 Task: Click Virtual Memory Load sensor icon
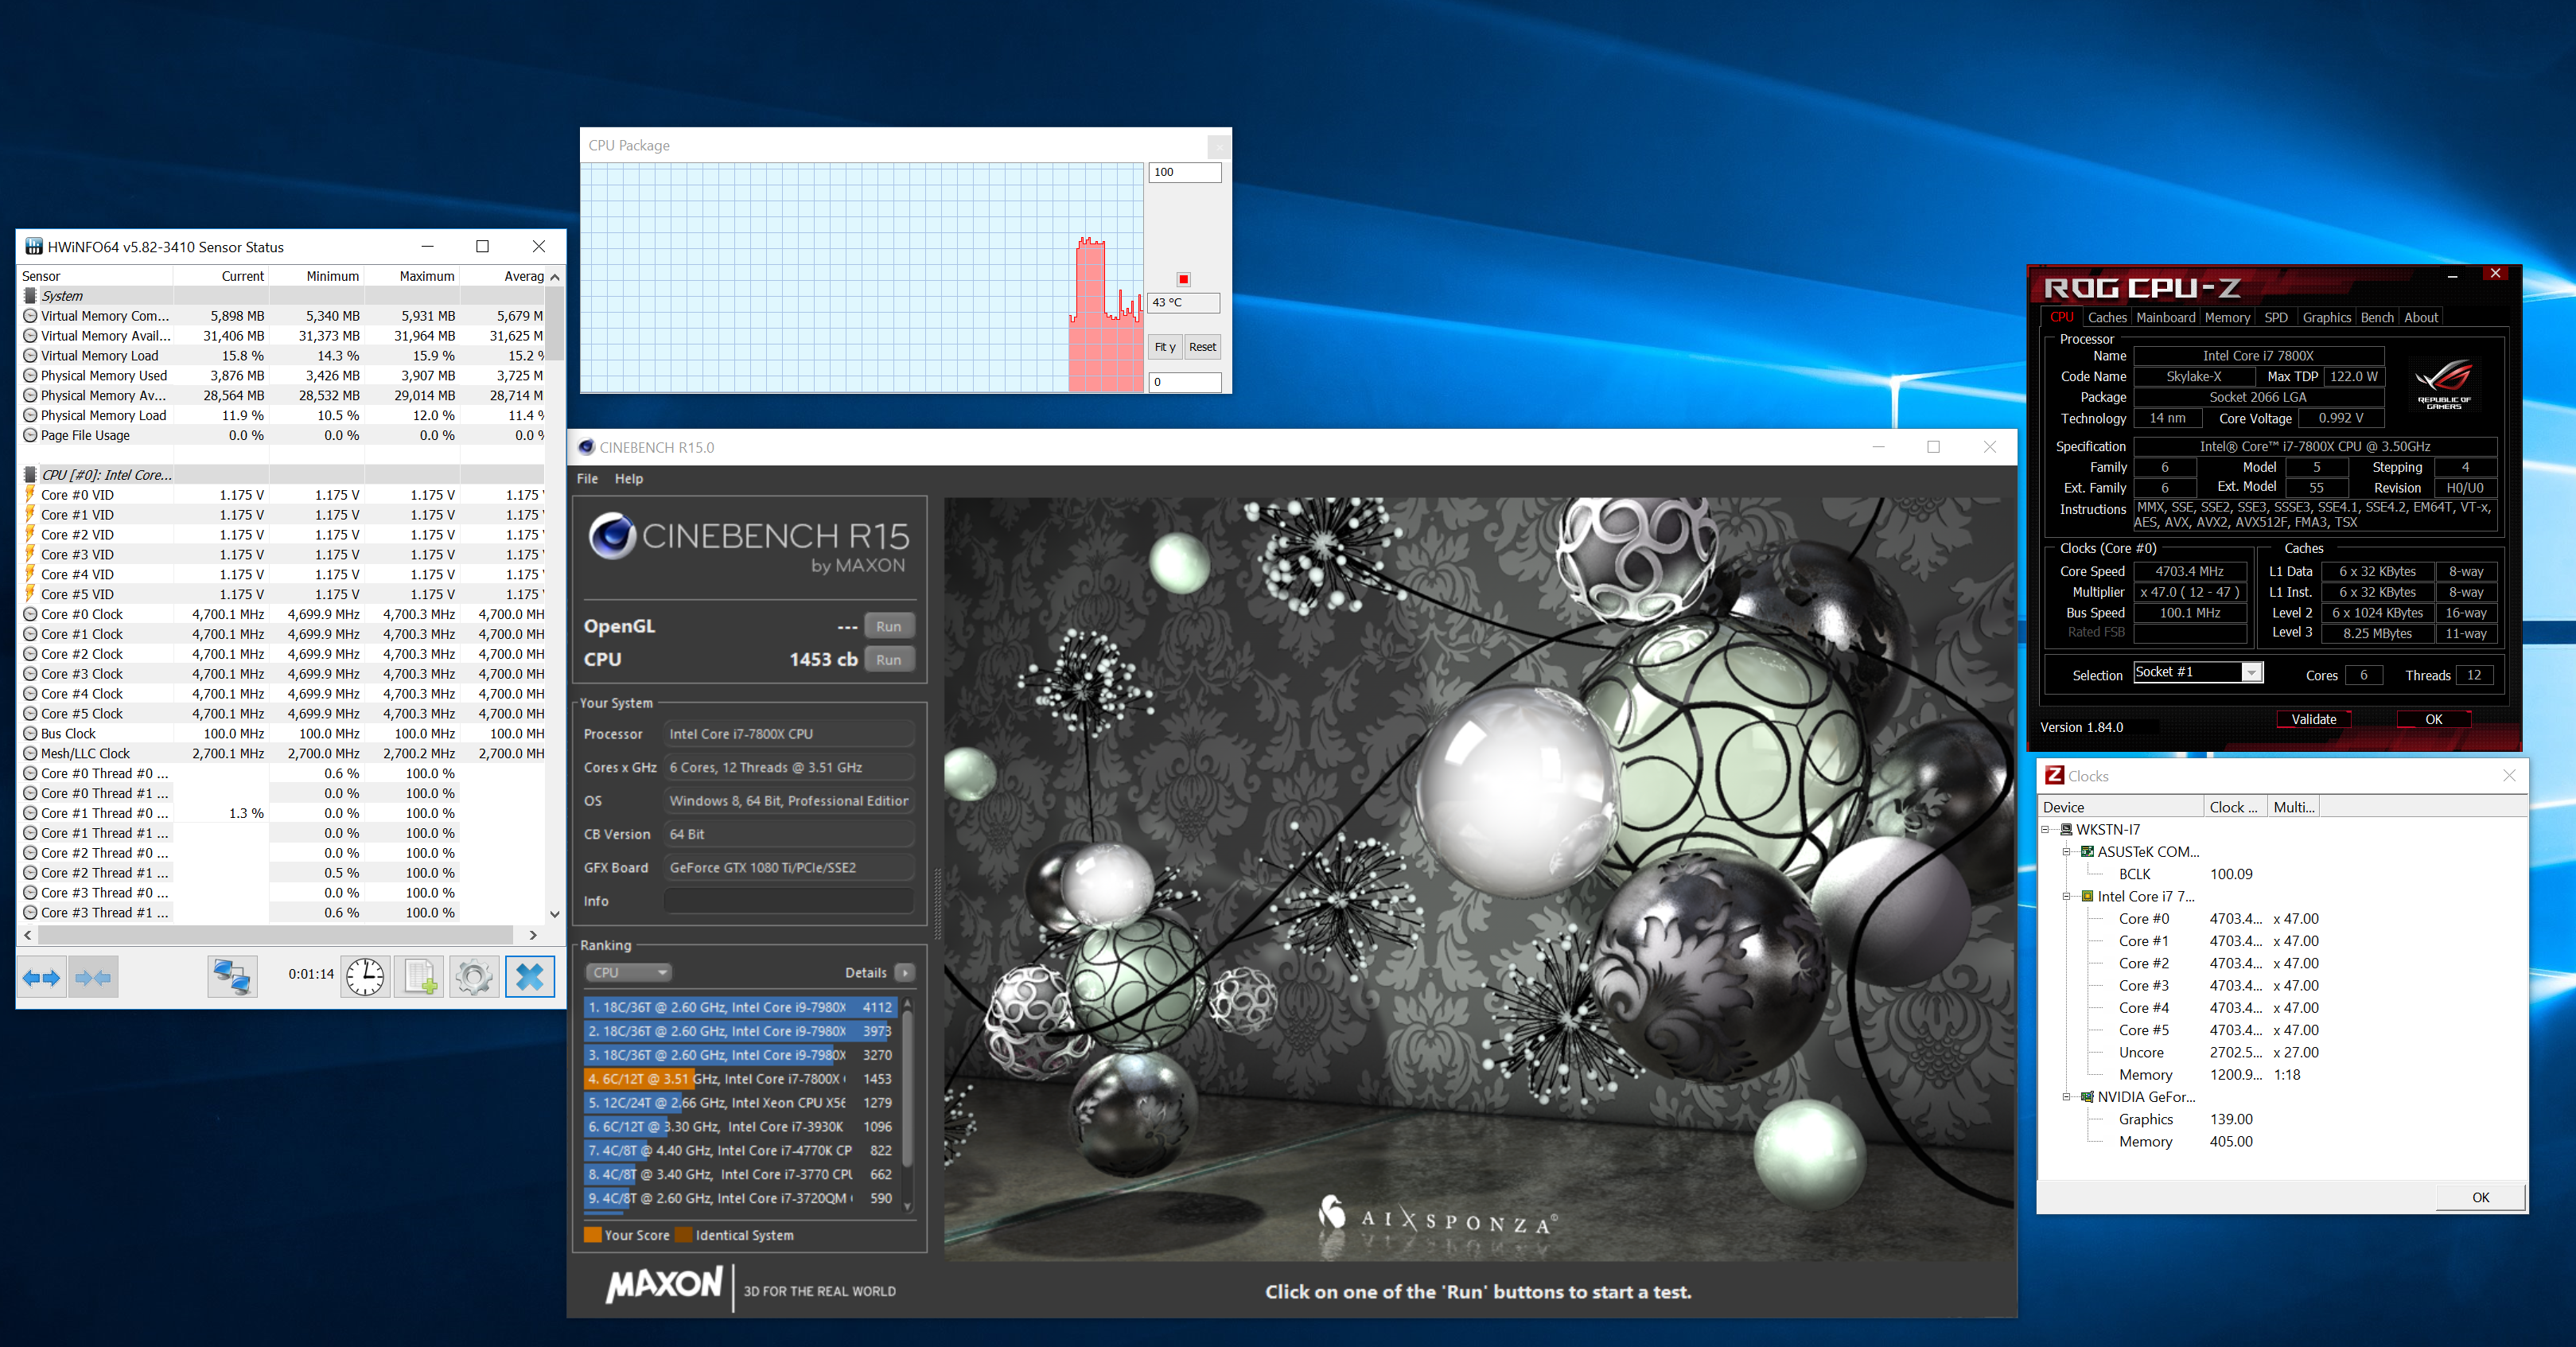click(30, 356)
